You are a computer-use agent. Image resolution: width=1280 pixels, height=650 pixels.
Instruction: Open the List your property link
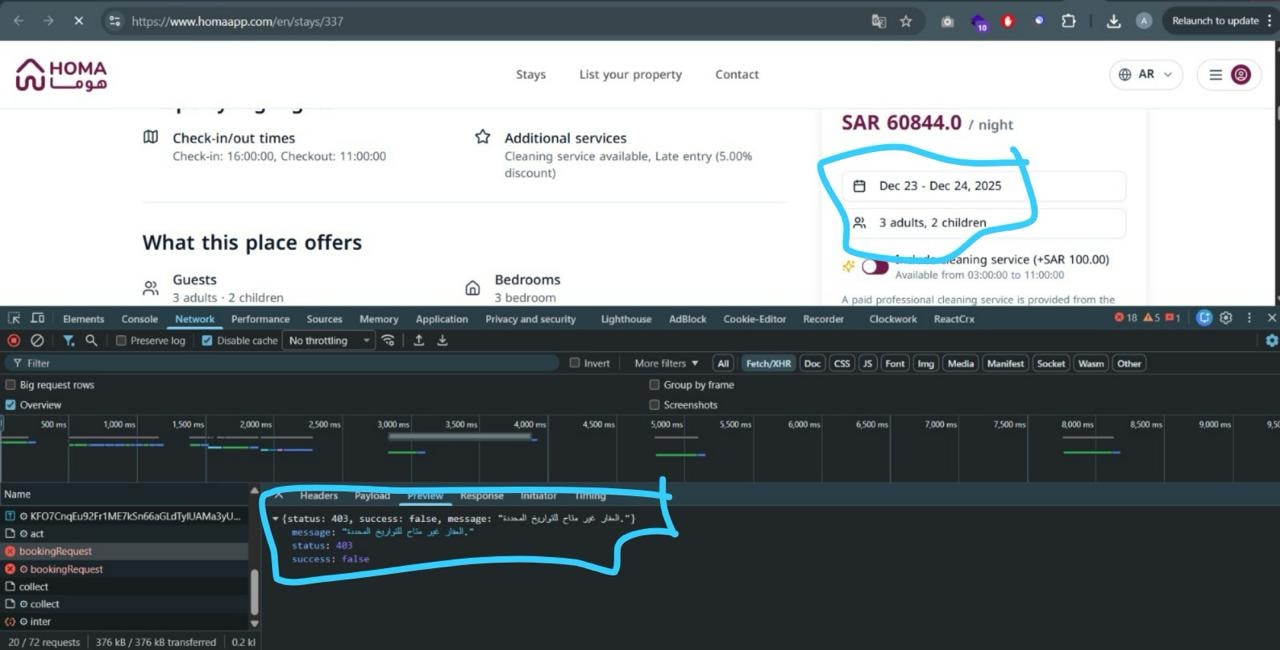[x=630, y=75]
